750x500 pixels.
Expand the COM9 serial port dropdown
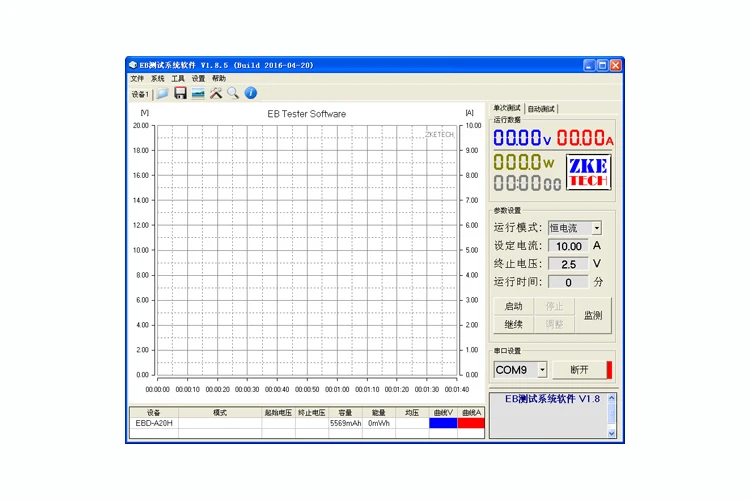[x=542, y=370]
